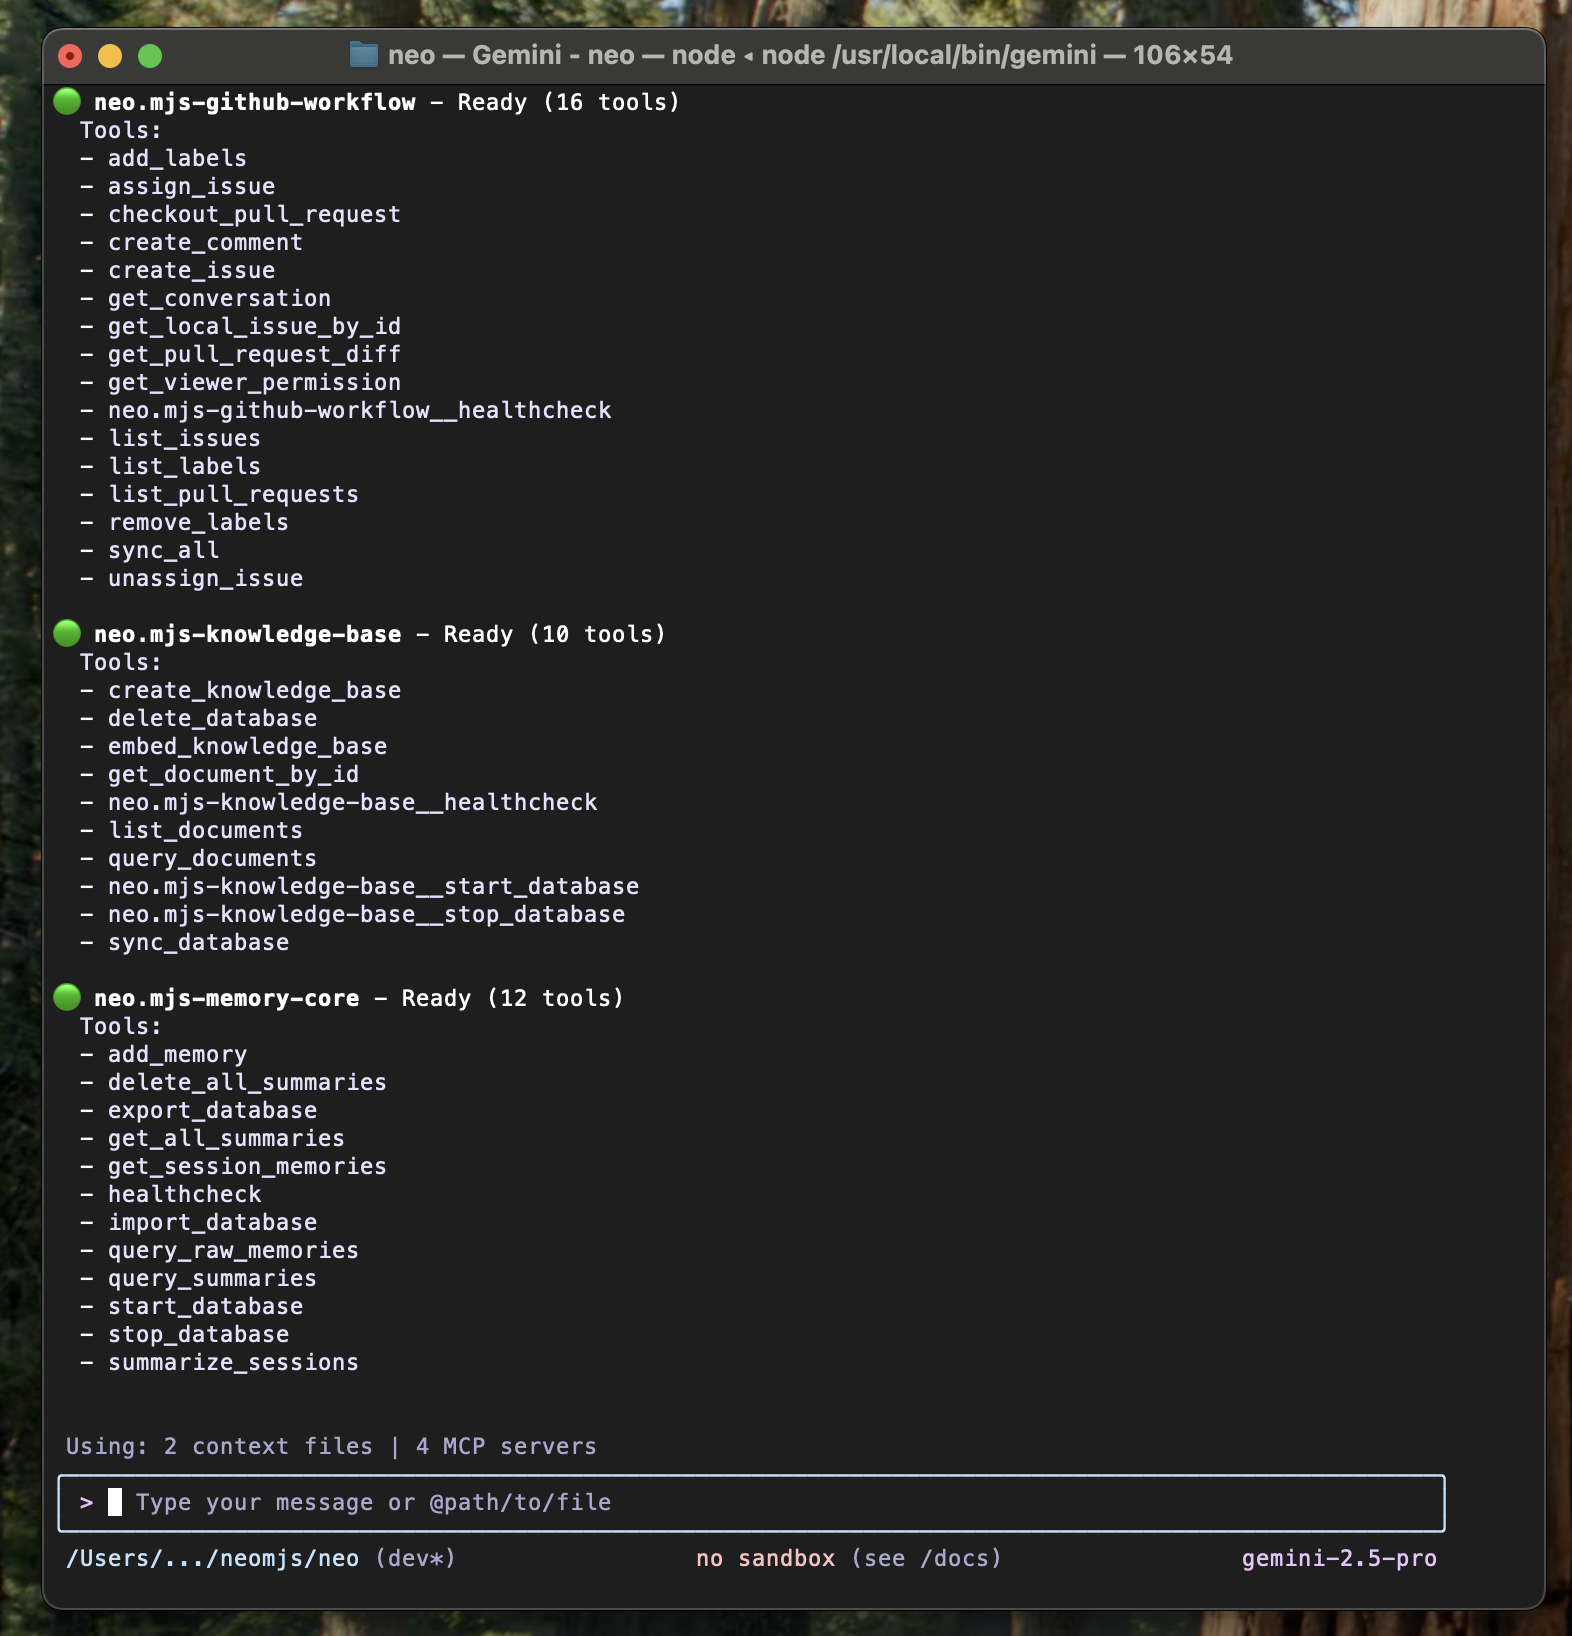The image size is (1572, 1636).
Task: Click the message input prompt field
Action: [750, 1502]
